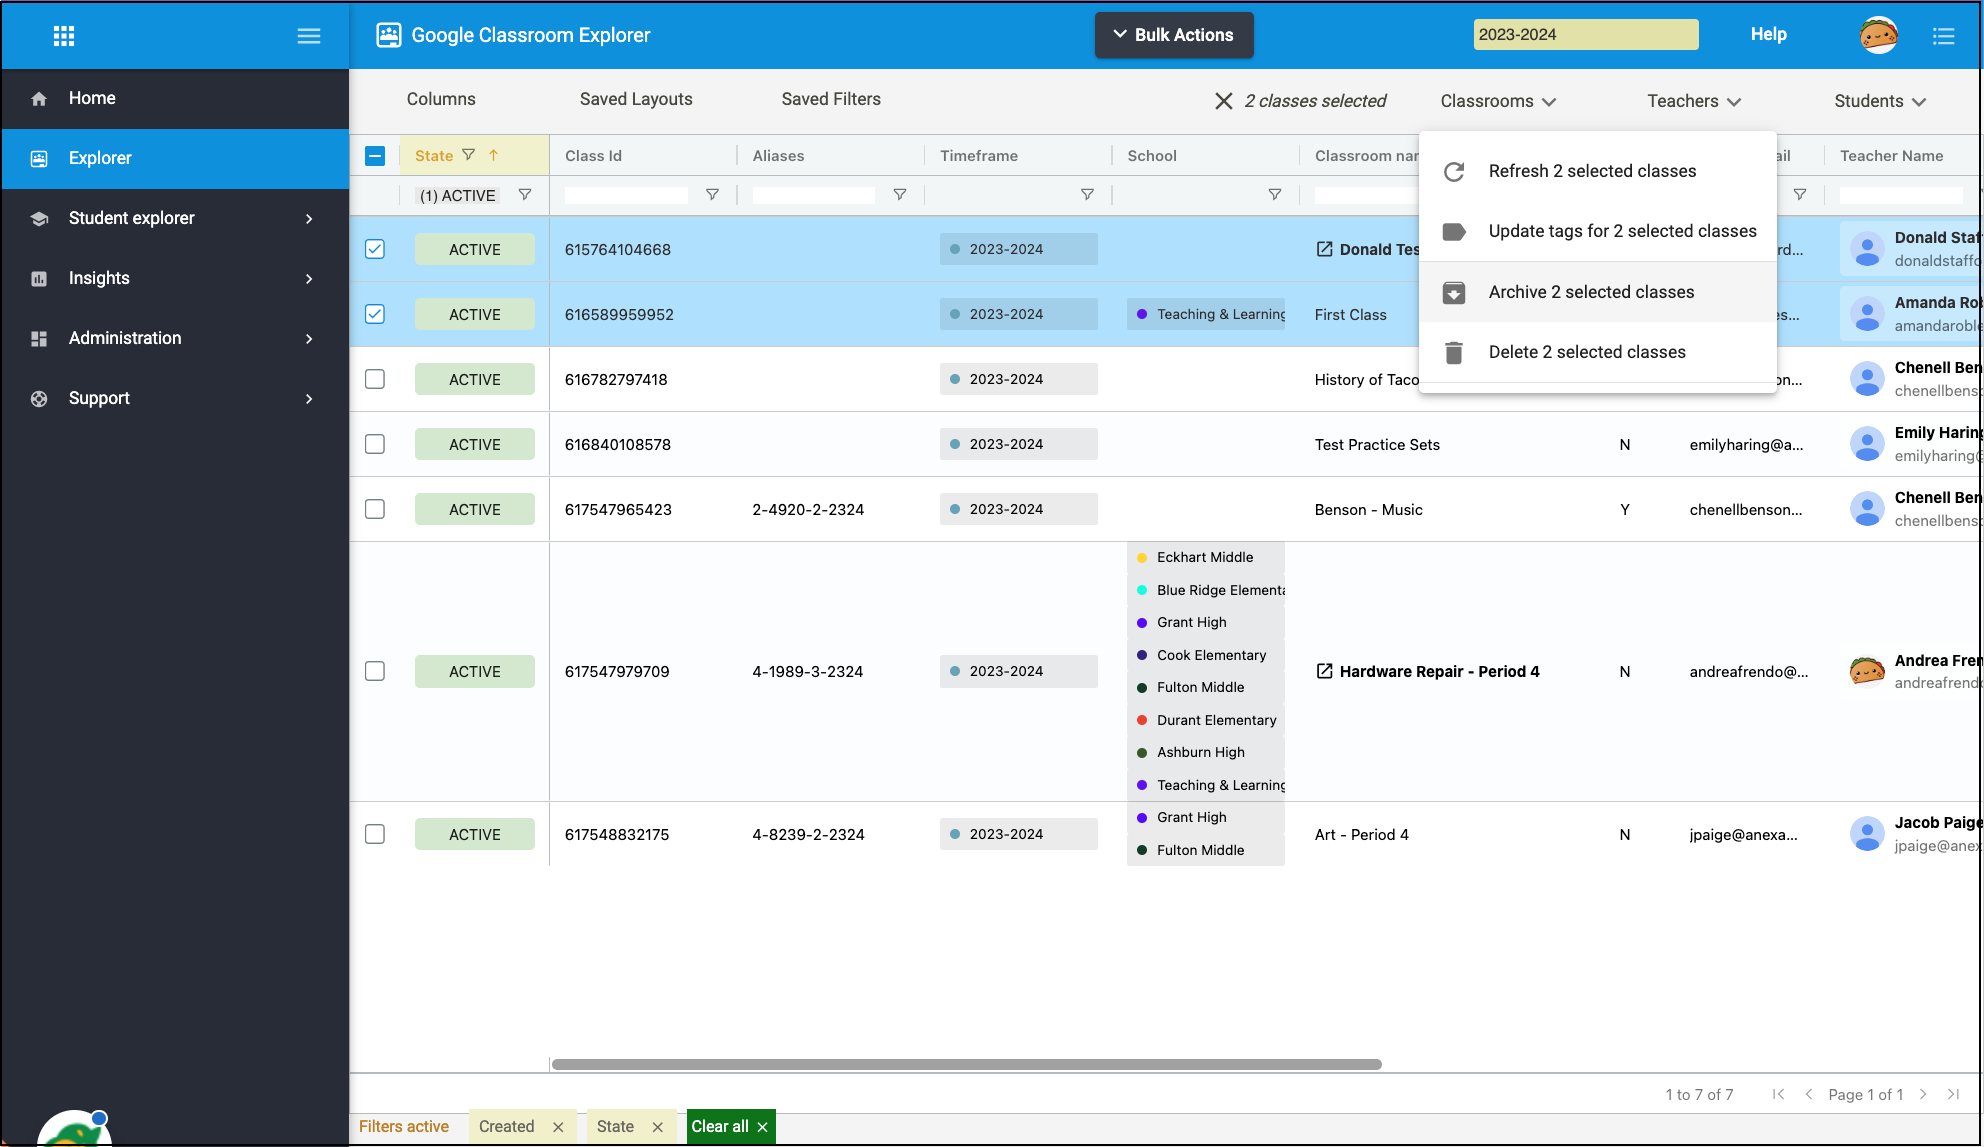1984x1147 pixels.
Task: Open the apps grid icon
Action: [64, 36]
